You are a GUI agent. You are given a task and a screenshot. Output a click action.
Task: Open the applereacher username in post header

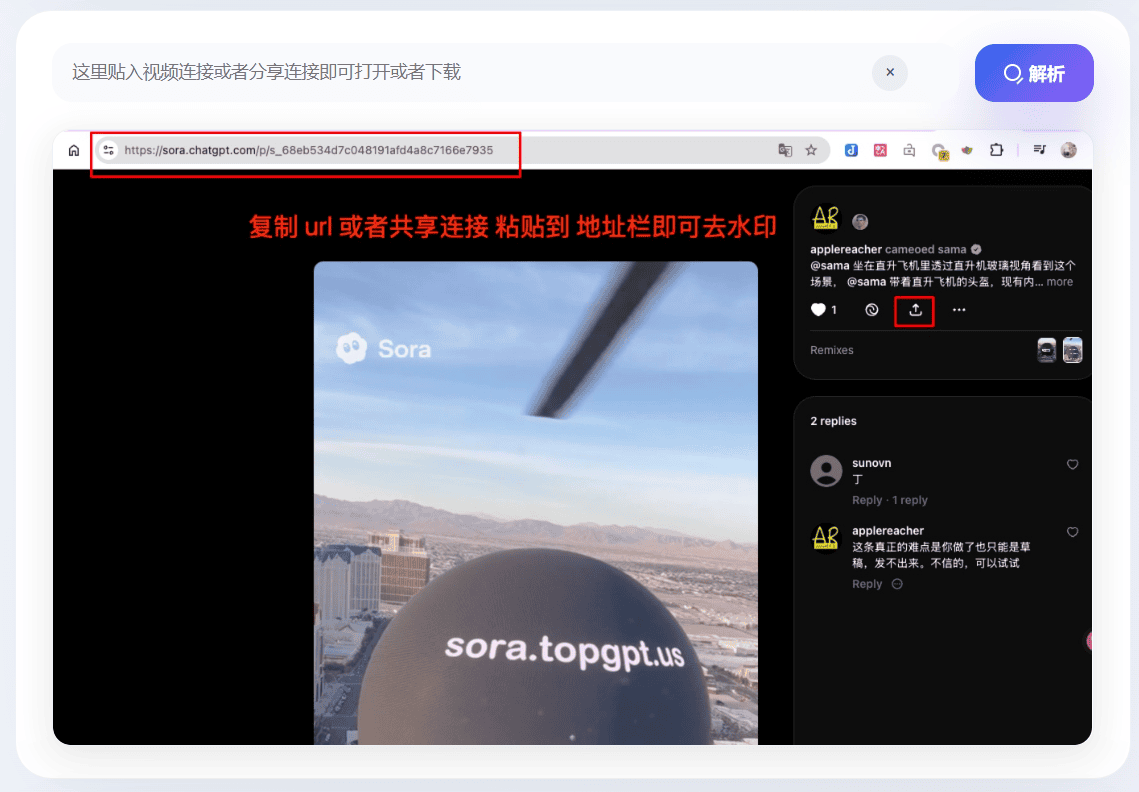[846, 249]
